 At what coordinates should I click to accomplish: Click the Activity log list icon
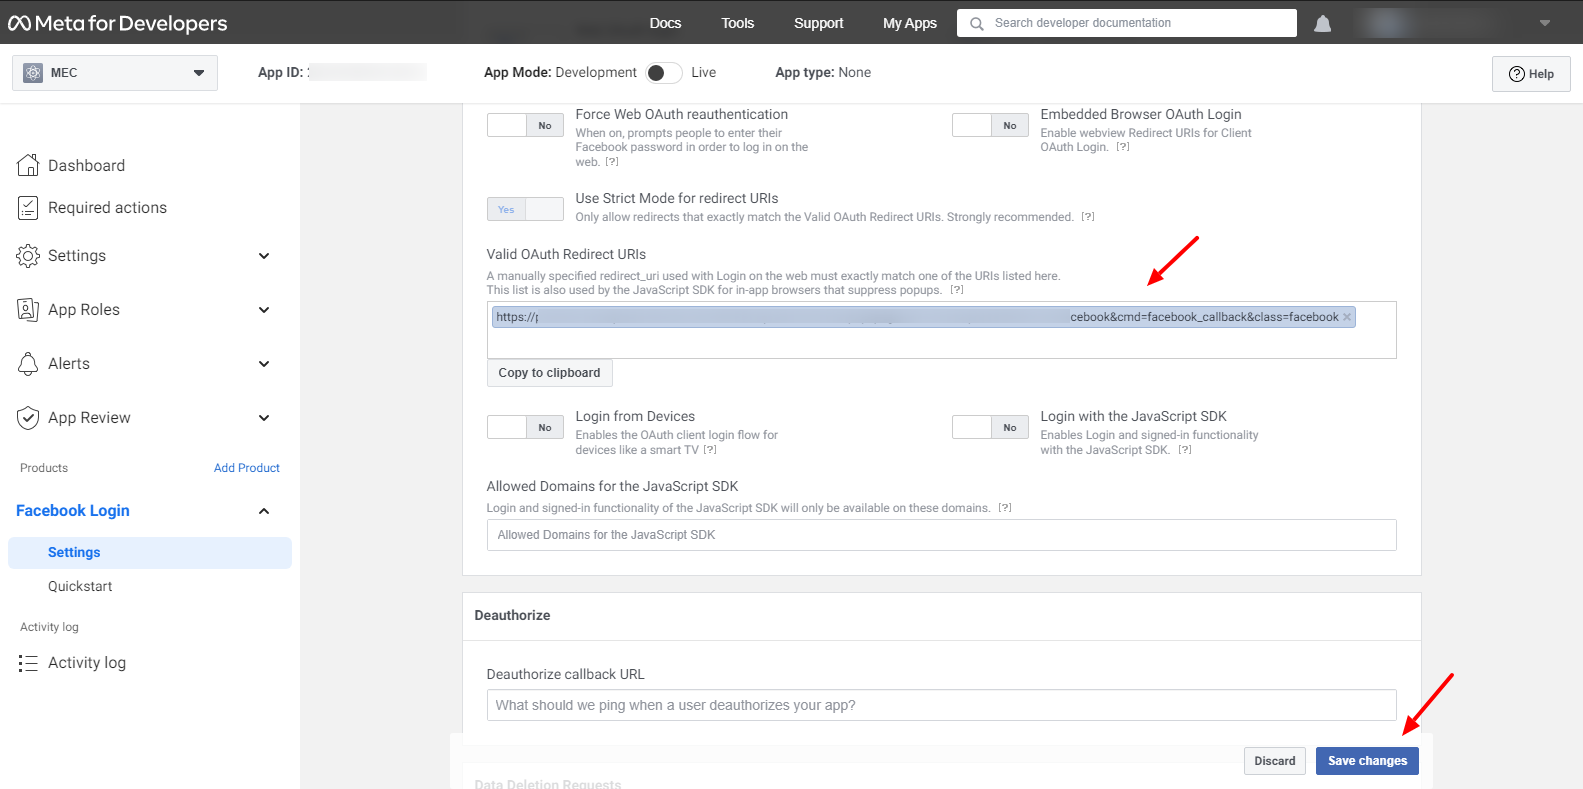coord(28,663)
